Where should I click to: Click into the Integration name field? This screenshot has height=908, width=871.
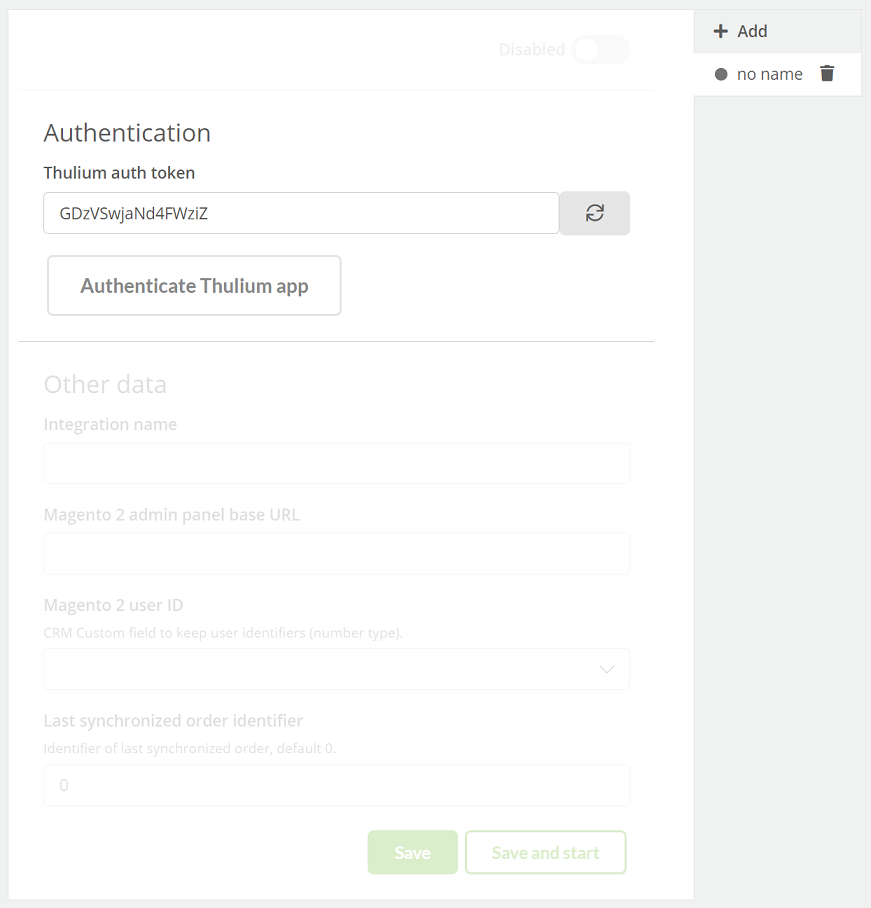pyautogui.click(x=336, y=463)
